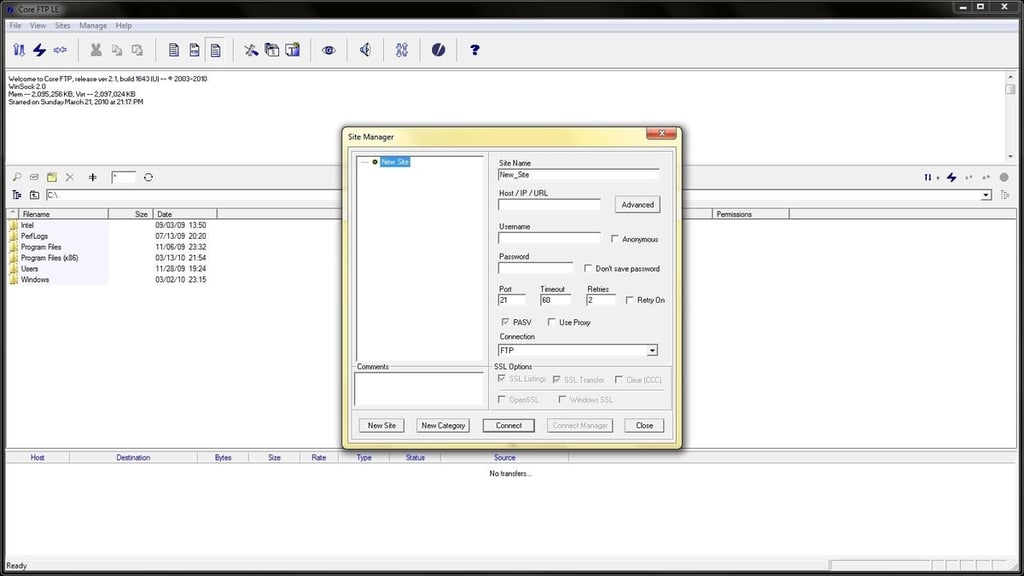Enable the Use Proxy checkbox
1024x576 pixels.
(x=551, y=322)
